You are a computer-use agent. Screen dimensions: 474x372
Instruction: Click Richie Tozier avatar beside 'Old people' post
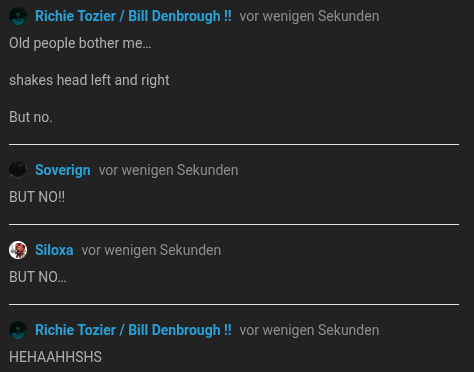click(18, 16)
